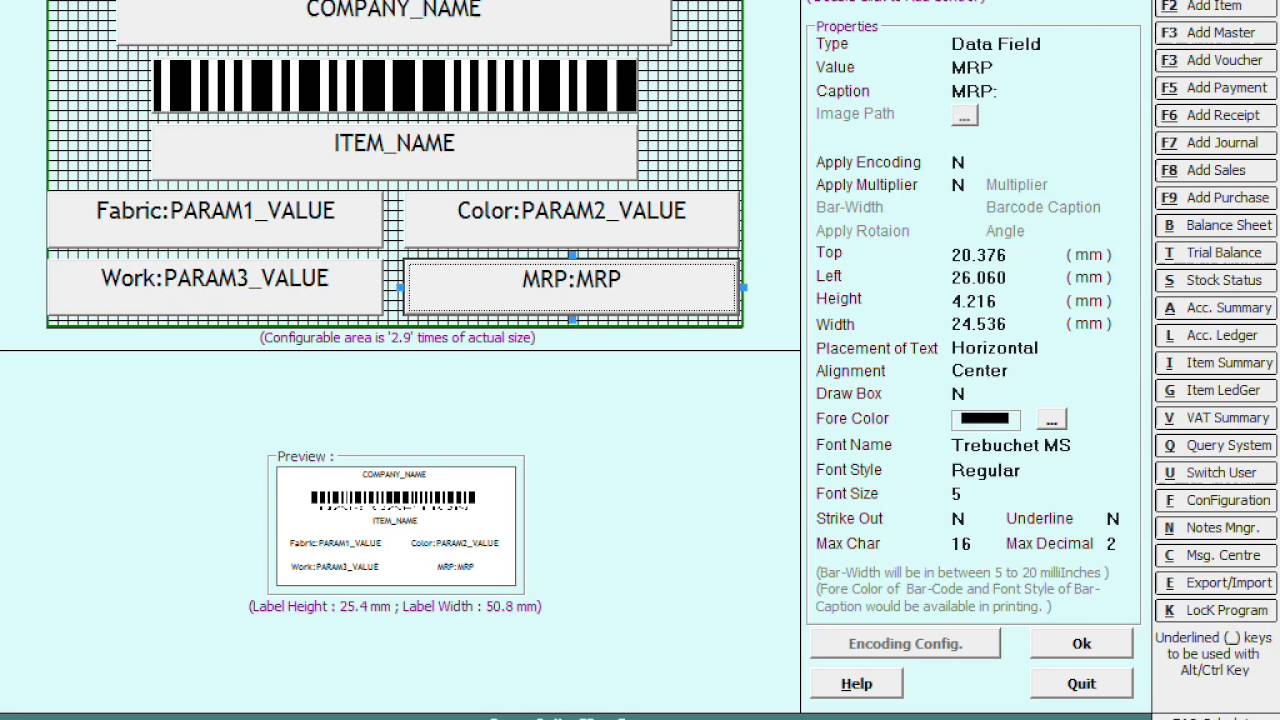Select the barcode element in designer

tap(394, 86)
